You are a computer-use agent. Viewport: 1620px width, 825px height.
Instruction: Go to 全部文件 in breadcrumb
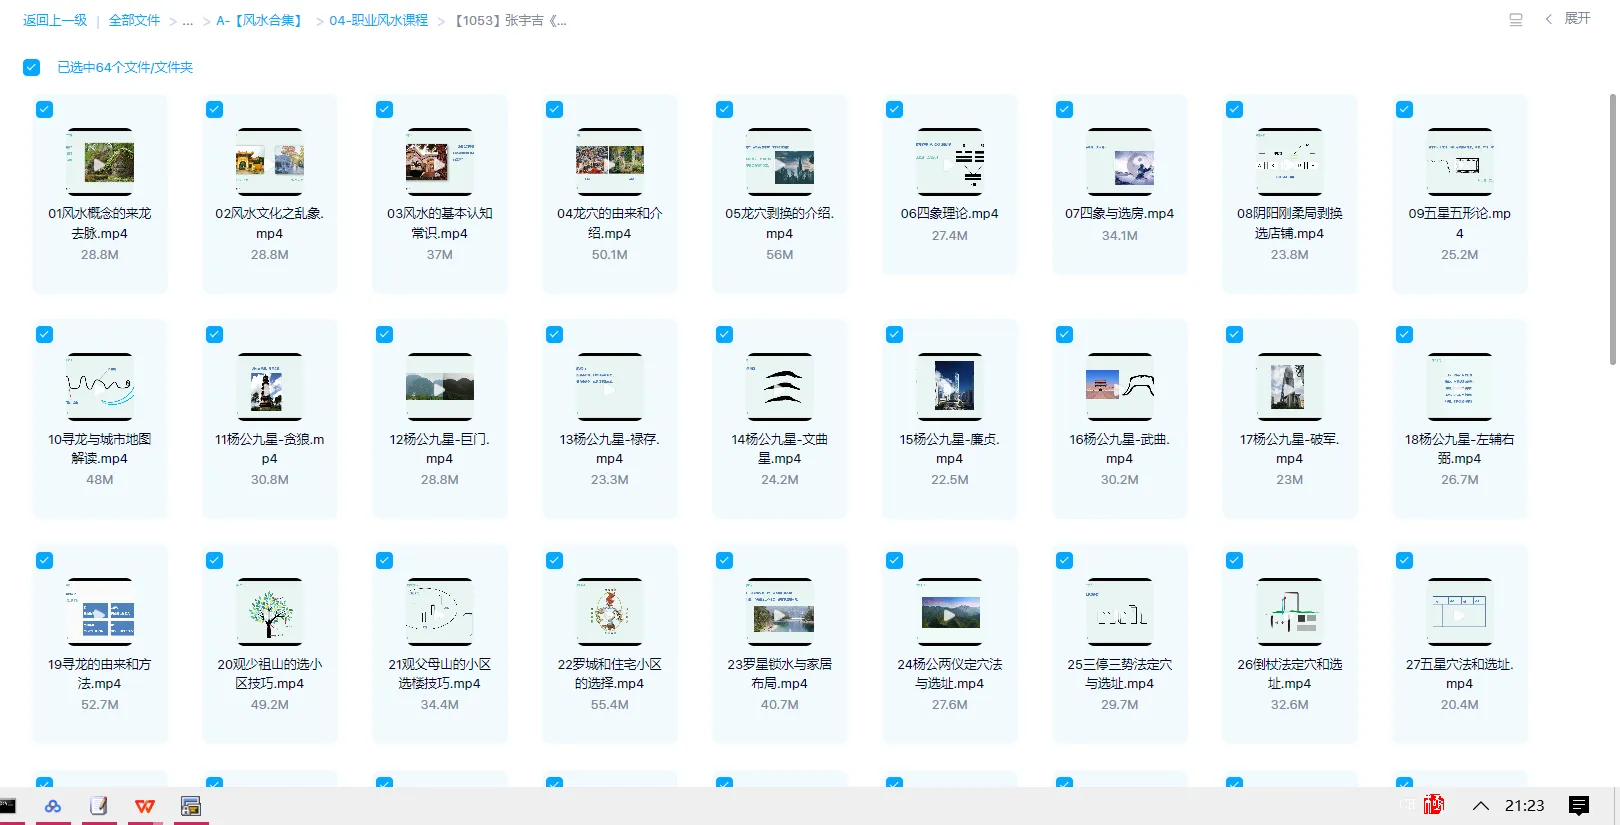(134, 21)
